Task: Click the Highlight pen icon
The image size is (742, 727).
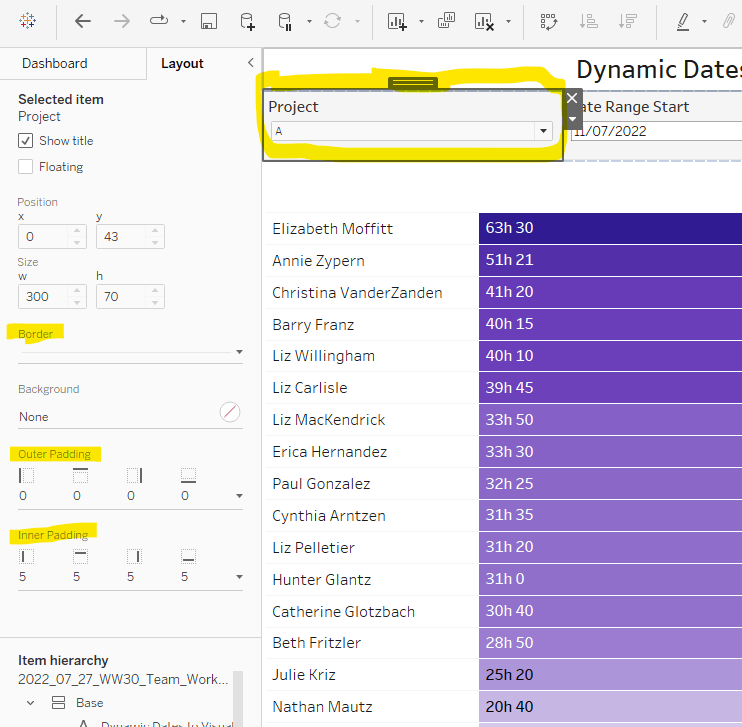Action: [x=683, y=21]
